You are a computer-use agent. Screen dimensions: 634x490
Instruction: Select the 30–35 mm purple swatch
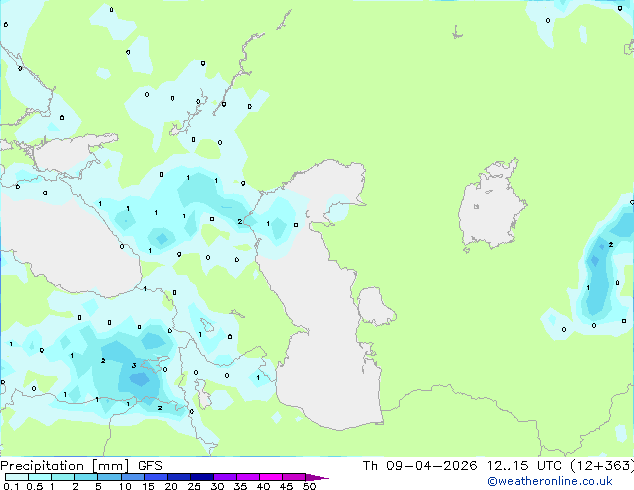[225, 477]
